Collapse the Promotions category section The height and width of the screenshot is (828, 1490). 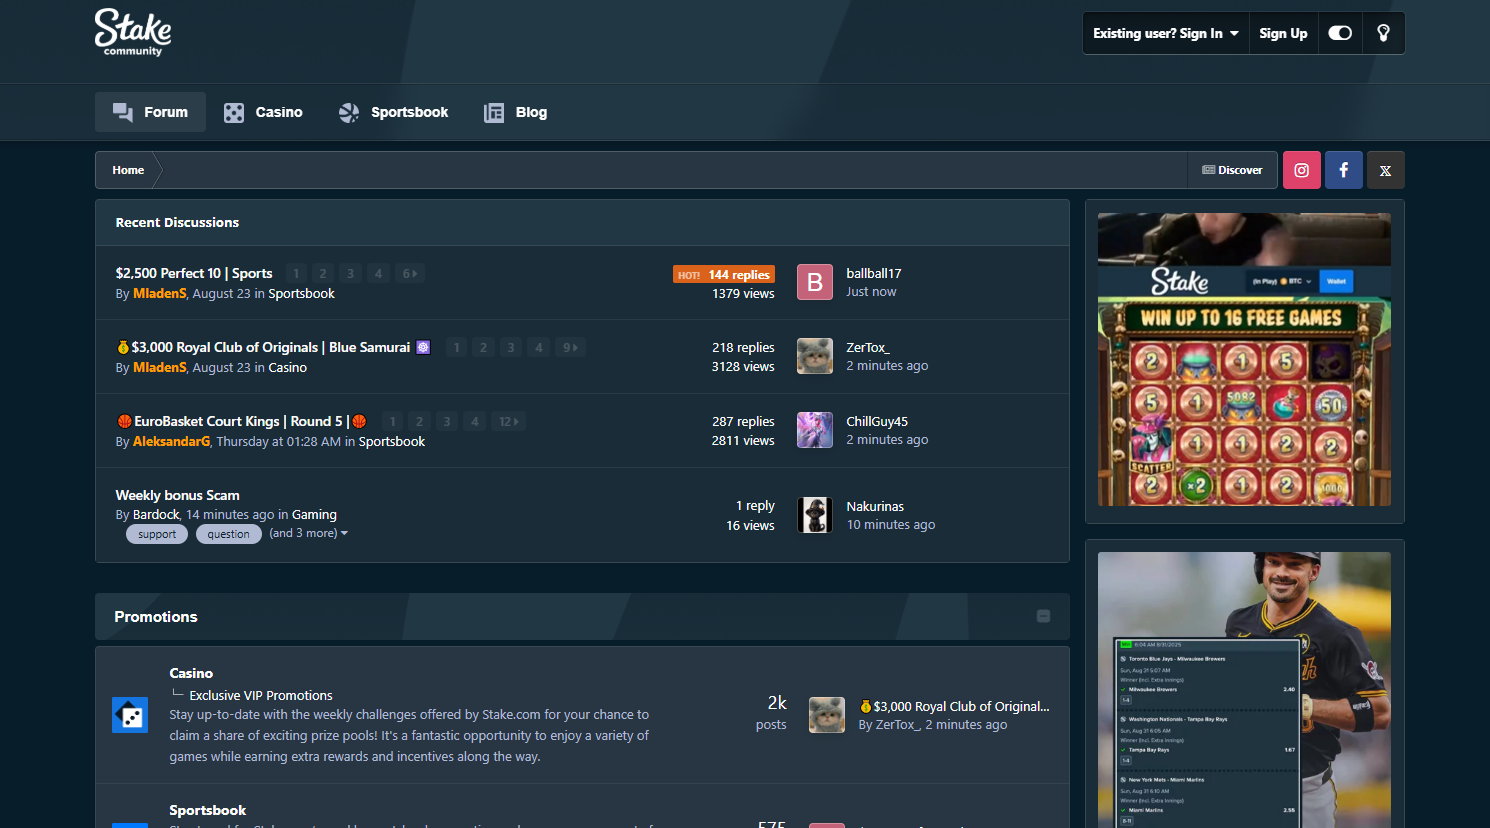[x=1043, y=616]
